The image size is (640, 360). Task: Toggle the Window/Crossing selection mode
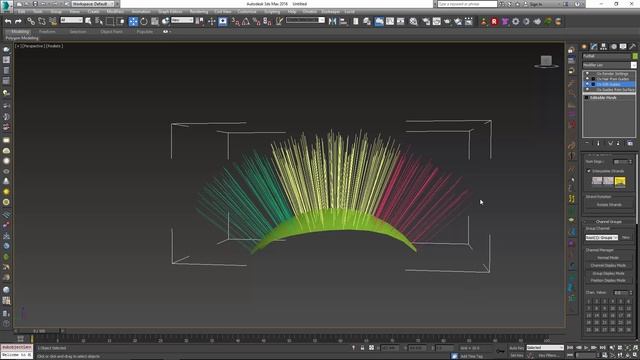(120, 21)
